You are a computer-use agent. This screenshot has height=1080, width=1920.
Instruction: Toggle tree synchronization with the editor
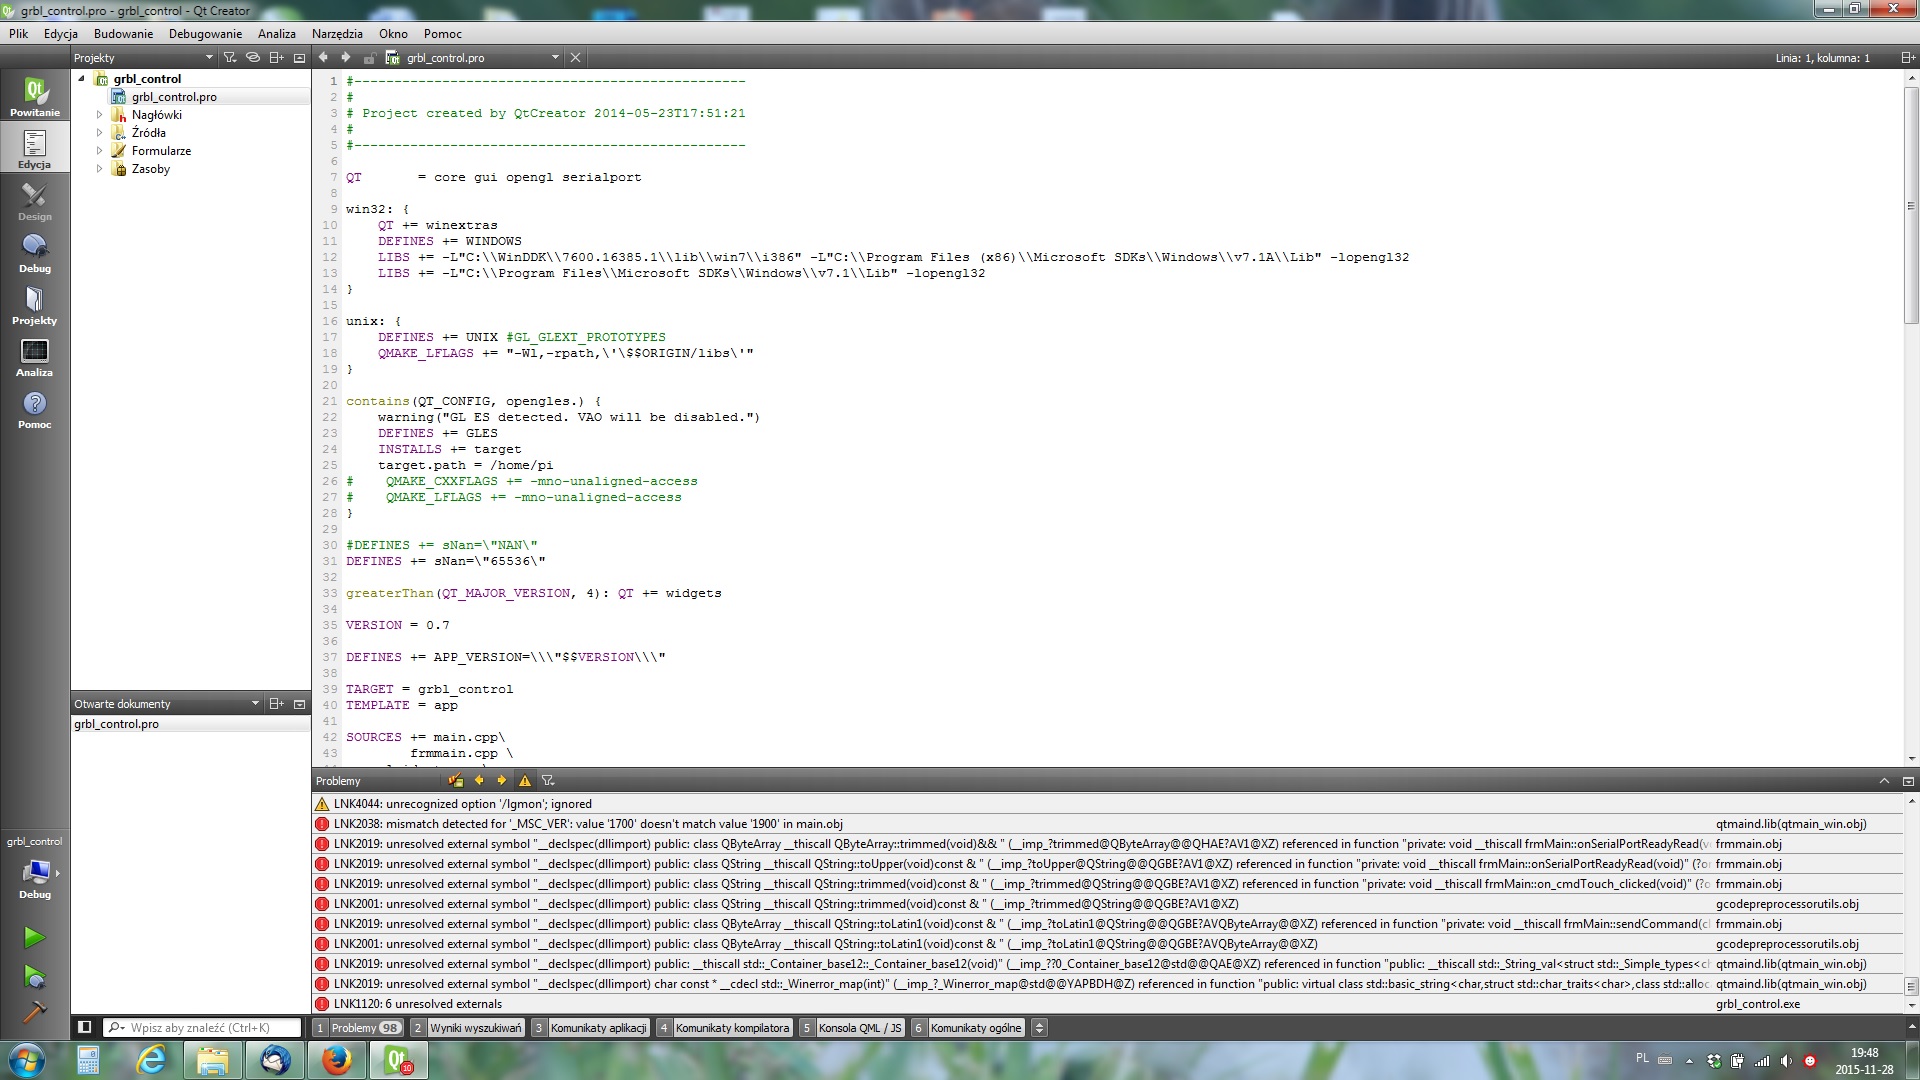click(253, 58)
